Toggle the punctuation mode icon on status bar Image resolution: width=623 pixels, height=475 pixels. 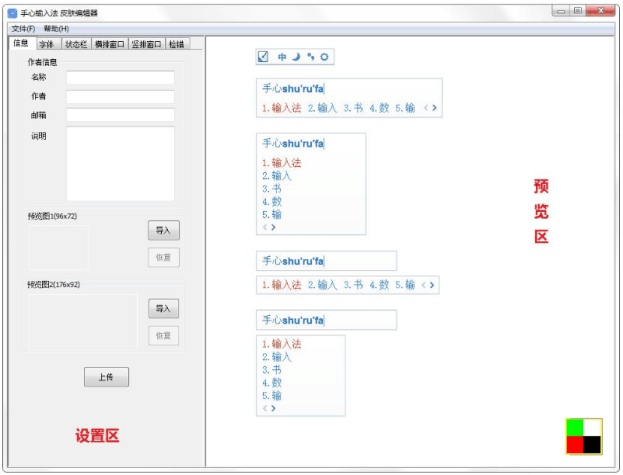pyautogui.click(x=310, y=57)
